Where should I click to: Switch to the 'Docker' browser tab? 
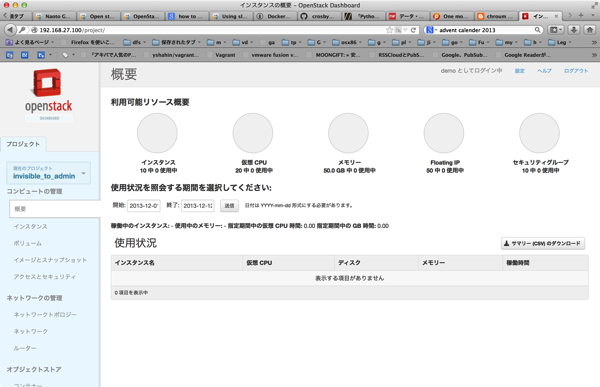tap(274, 16)
